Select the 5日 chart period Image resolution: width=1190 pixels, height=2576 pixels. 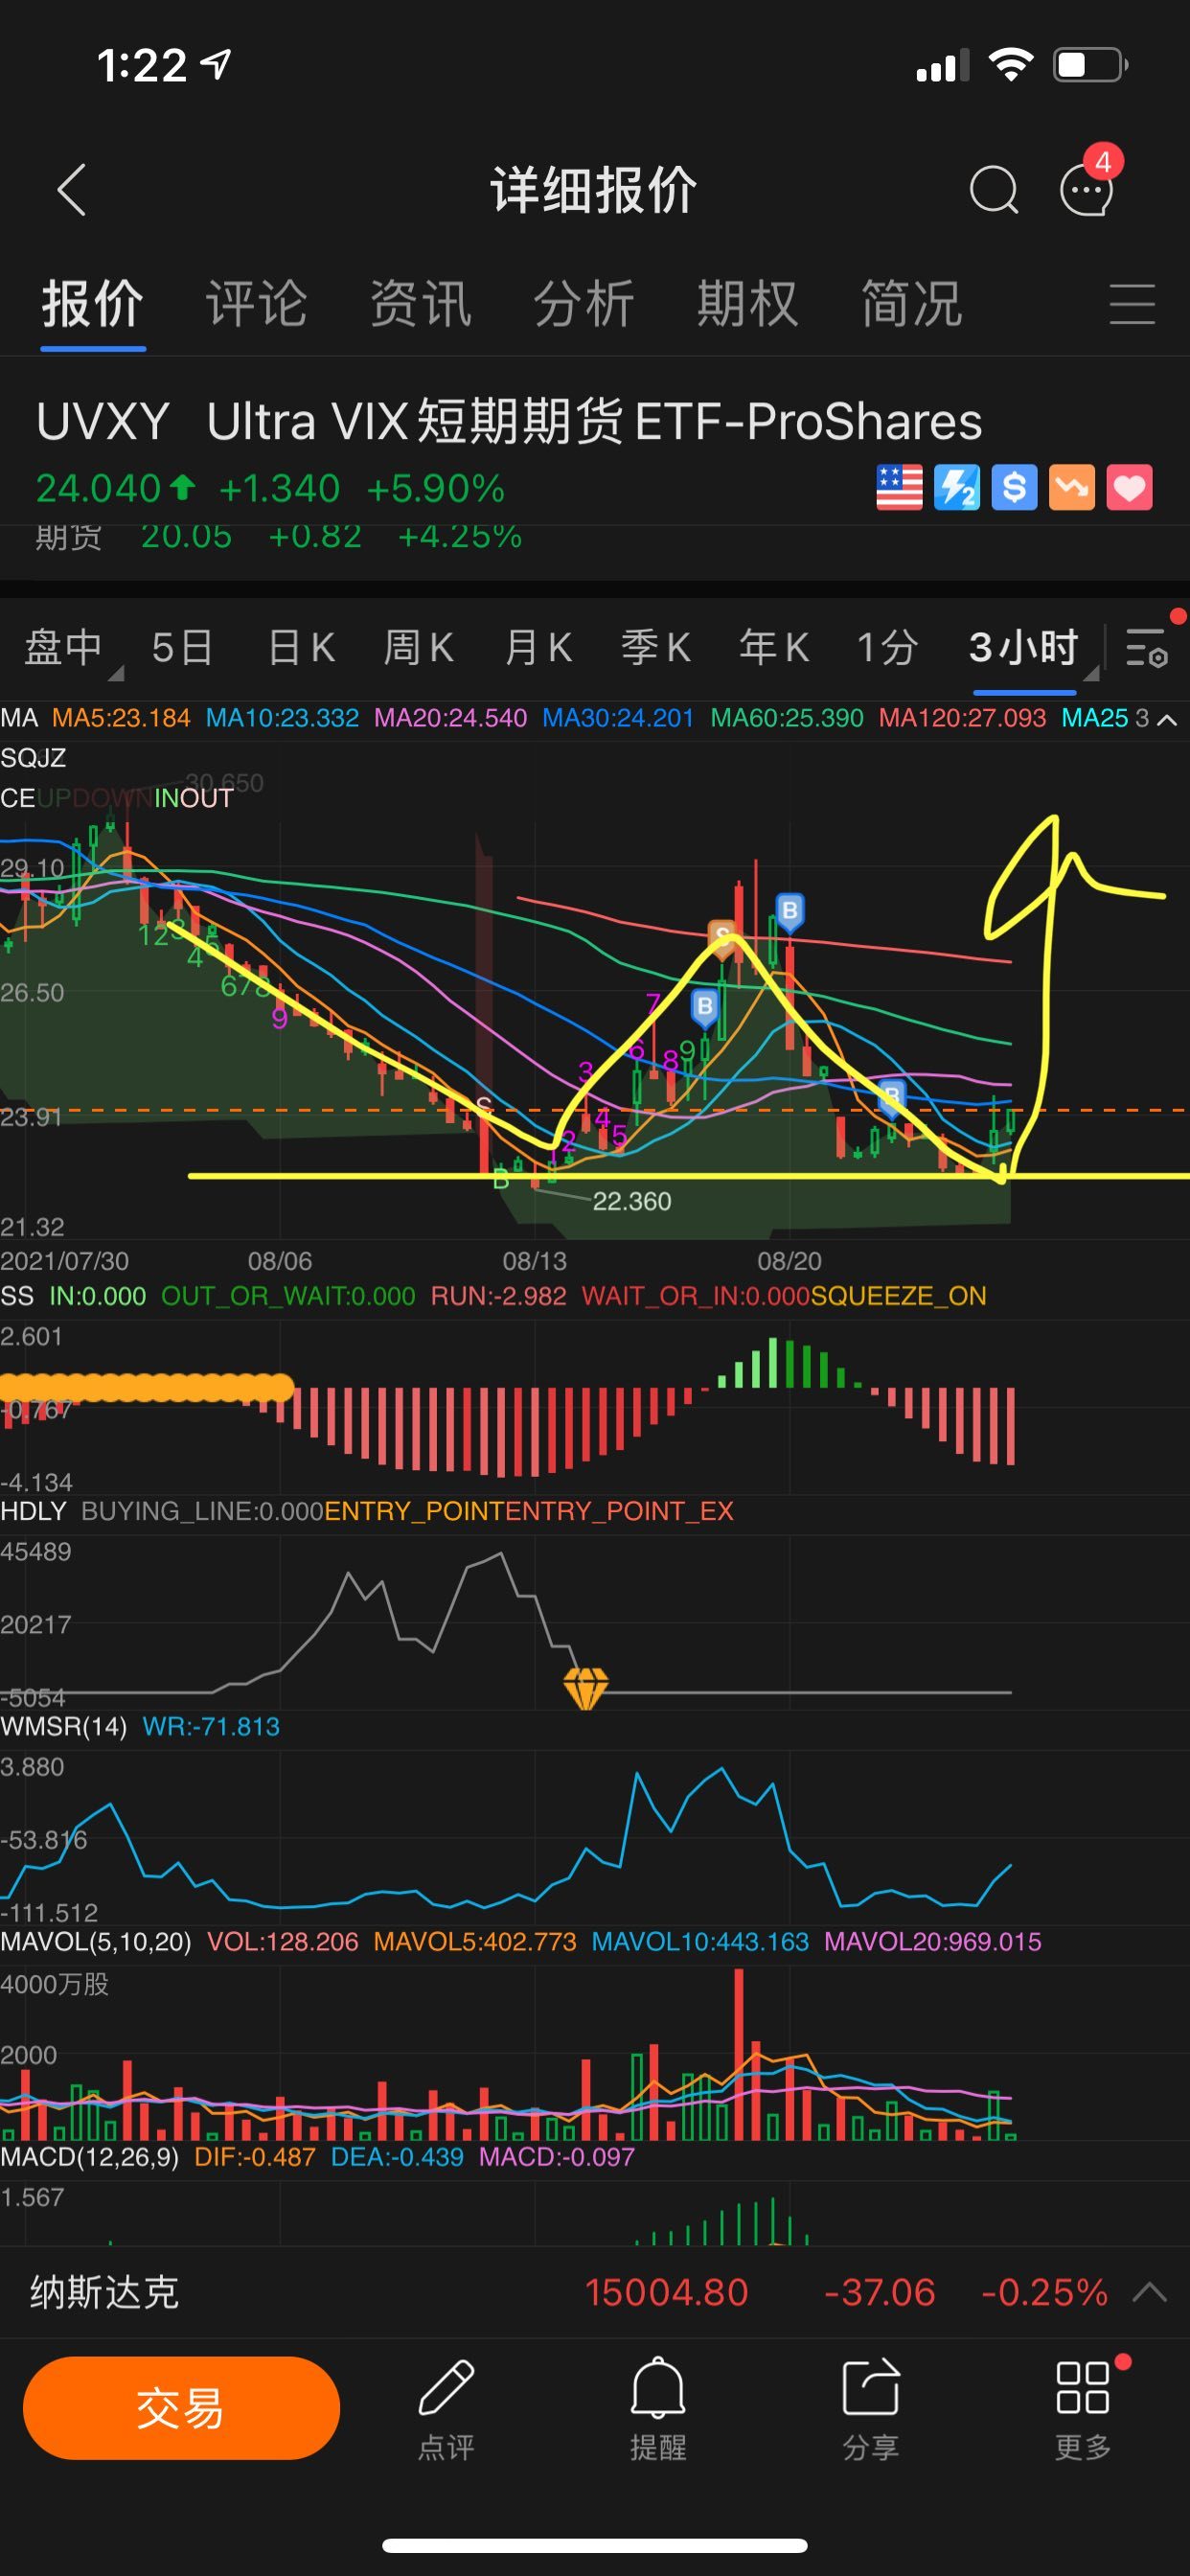click(182, 648)
